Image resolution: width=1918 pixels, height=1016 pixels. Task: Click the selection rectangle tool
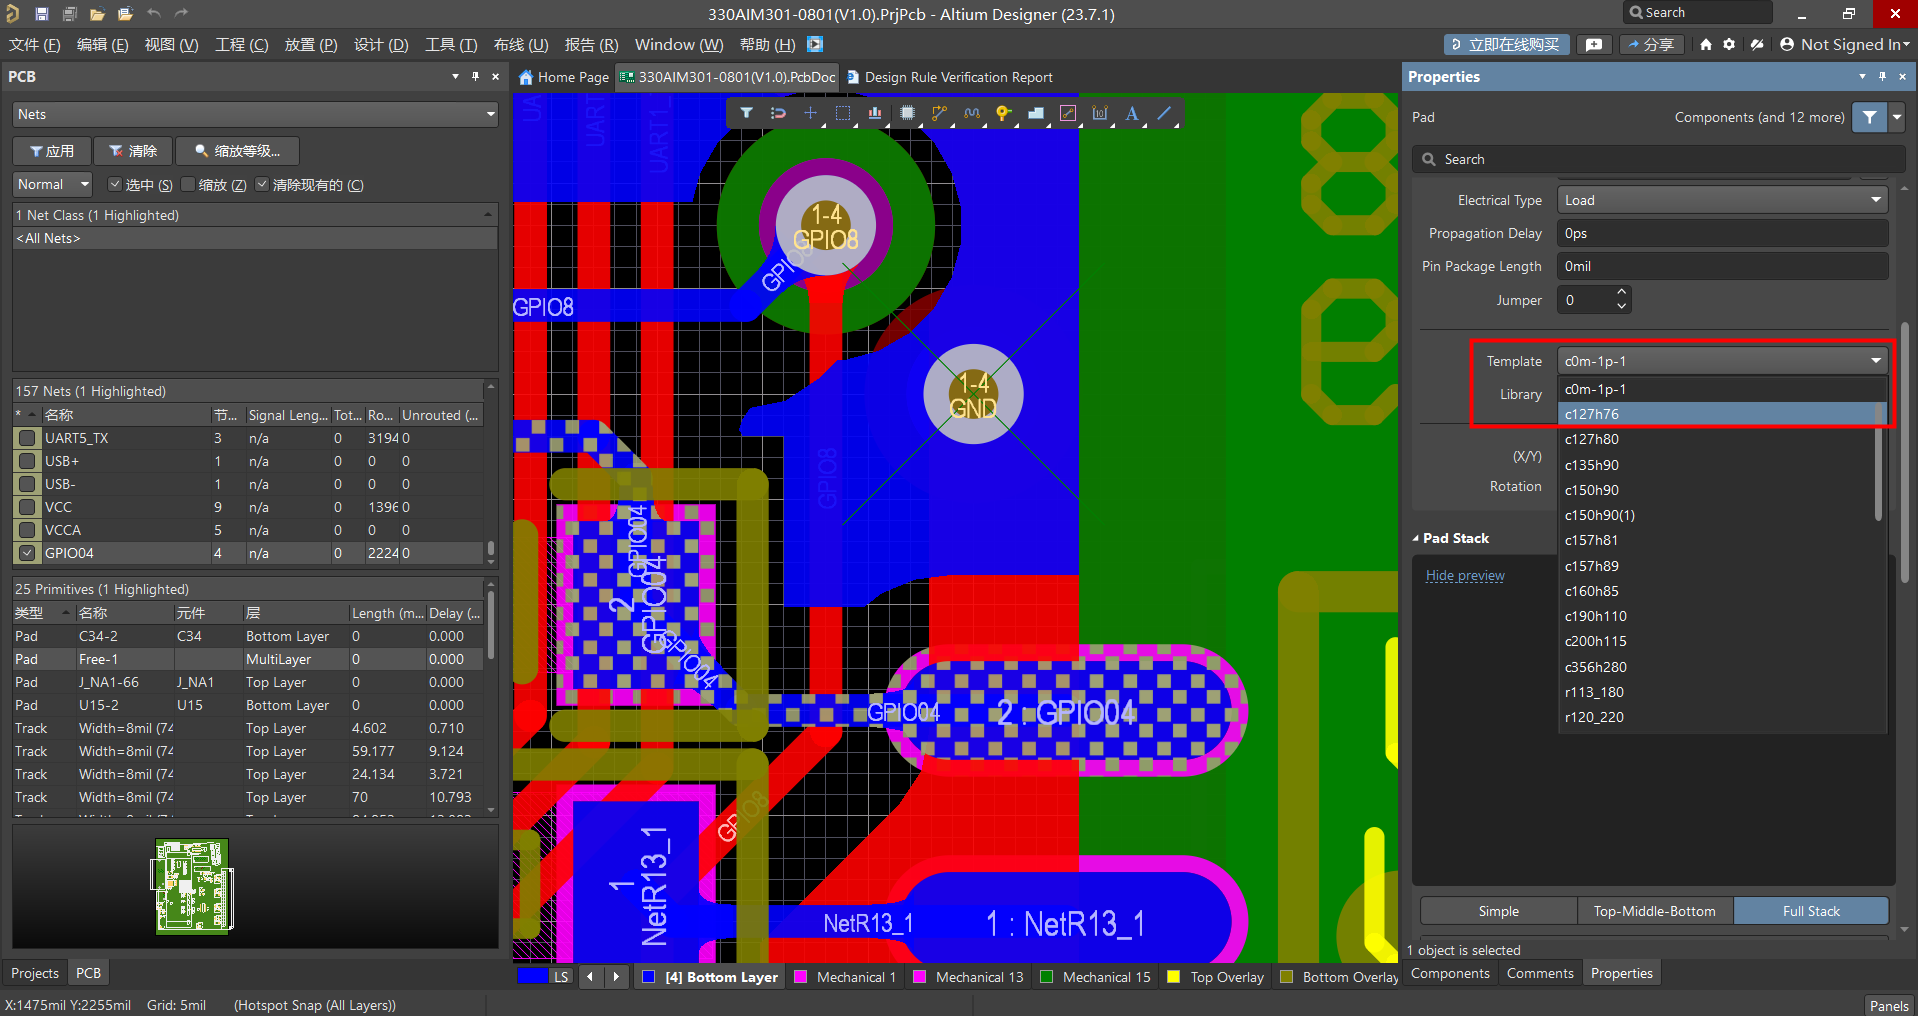[843, 114]
